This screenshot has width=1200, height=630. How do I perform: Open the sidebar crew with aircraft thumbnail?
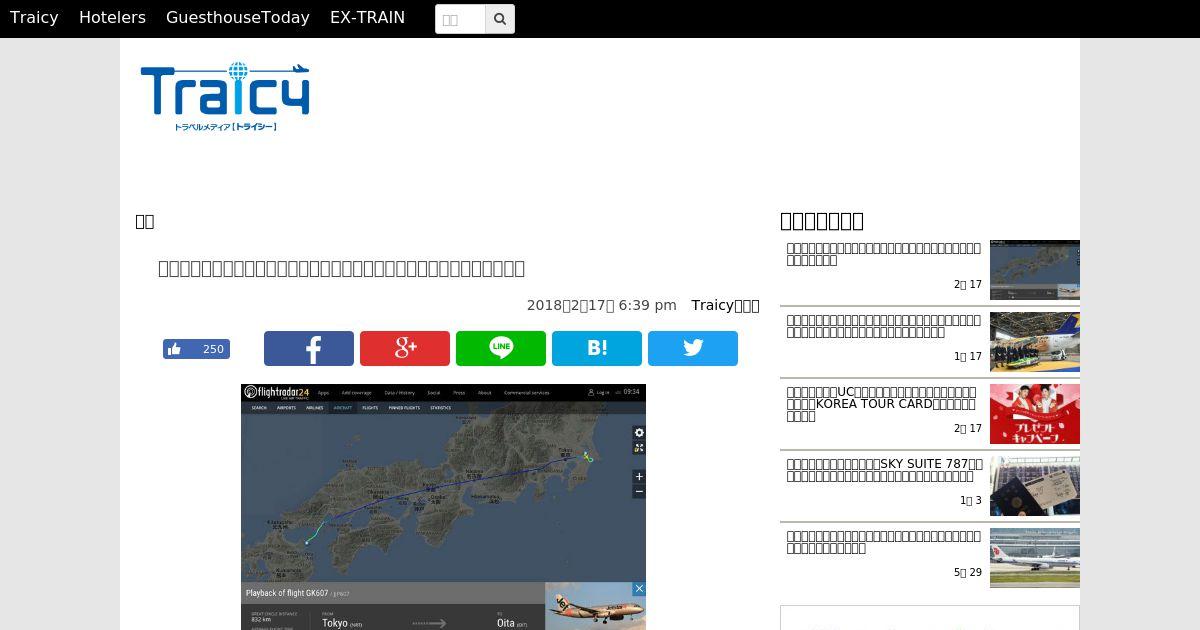point(1035,342)
